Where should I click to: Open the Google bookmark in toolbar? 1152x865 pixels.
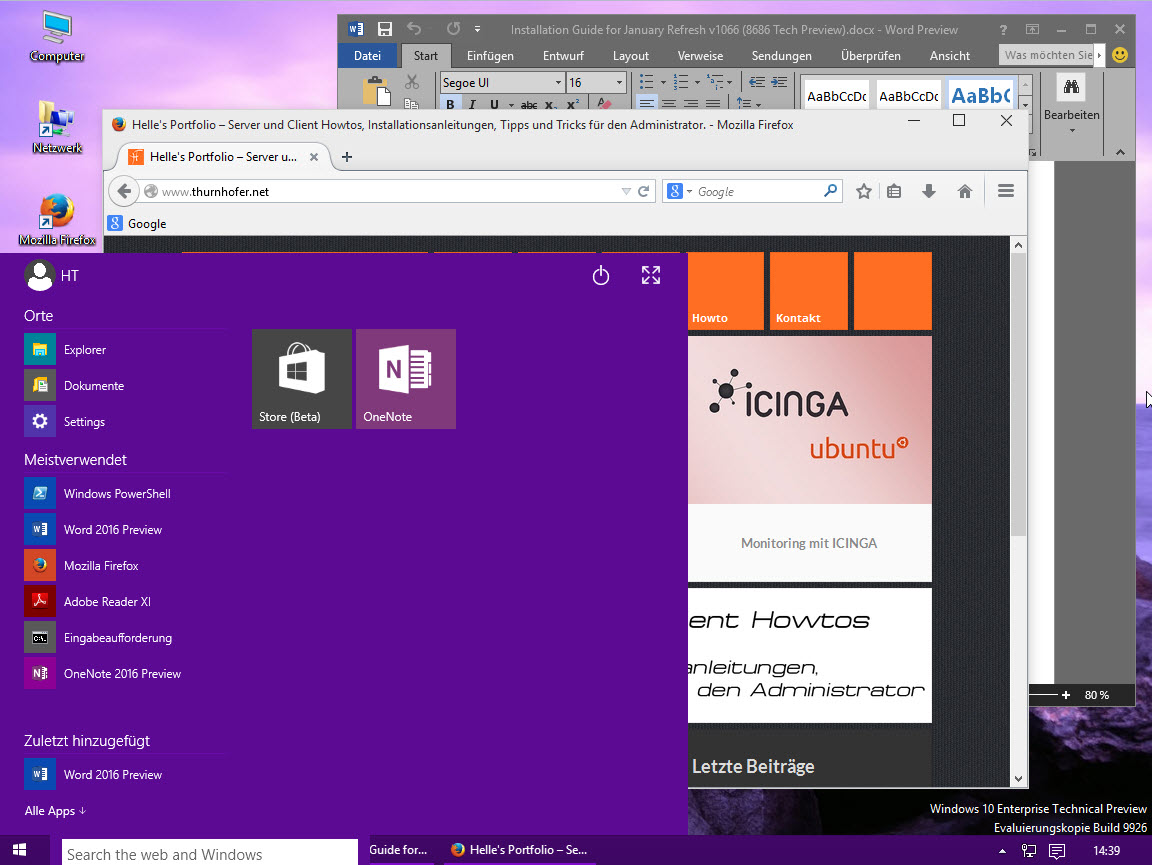coord(137,223)
